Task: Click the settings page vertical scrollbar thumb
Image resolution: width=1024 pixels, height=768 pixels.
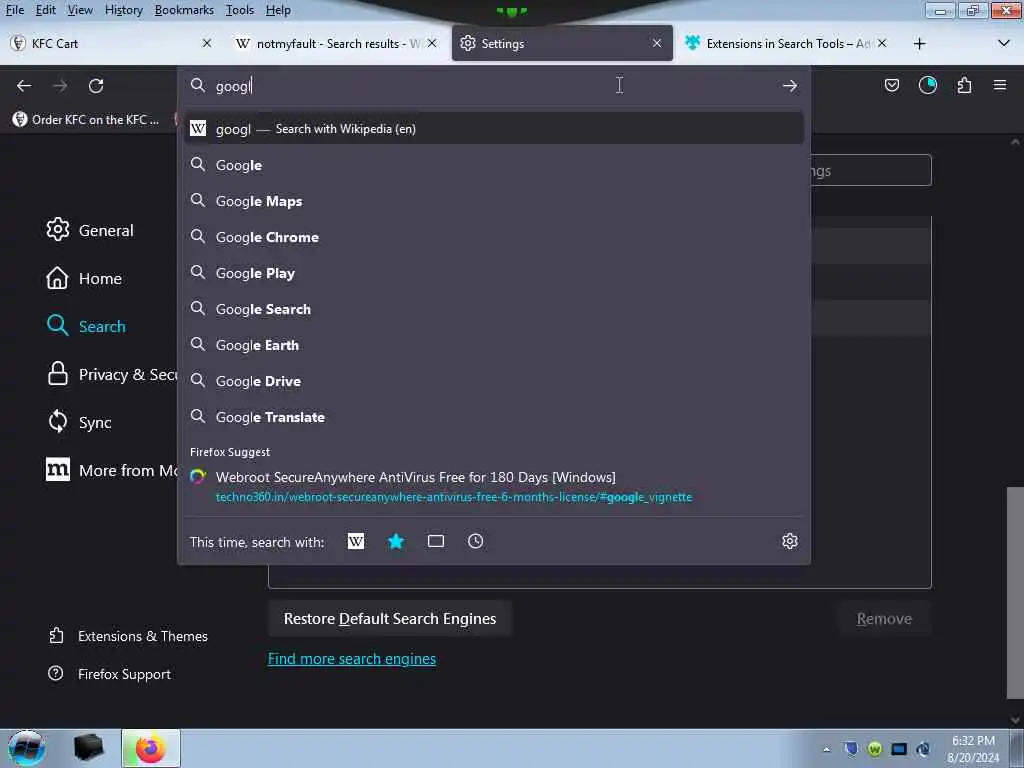Action: (1015, 593)
